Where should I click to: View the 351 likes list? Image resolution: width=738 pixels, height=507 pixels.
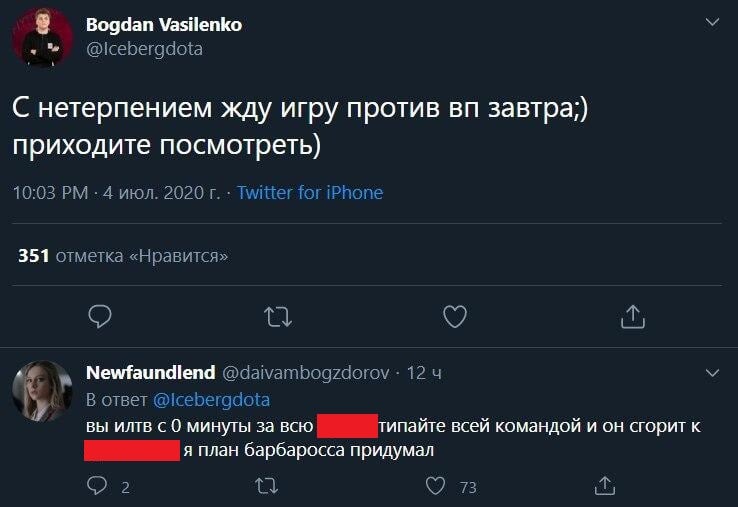coord(123,256)
